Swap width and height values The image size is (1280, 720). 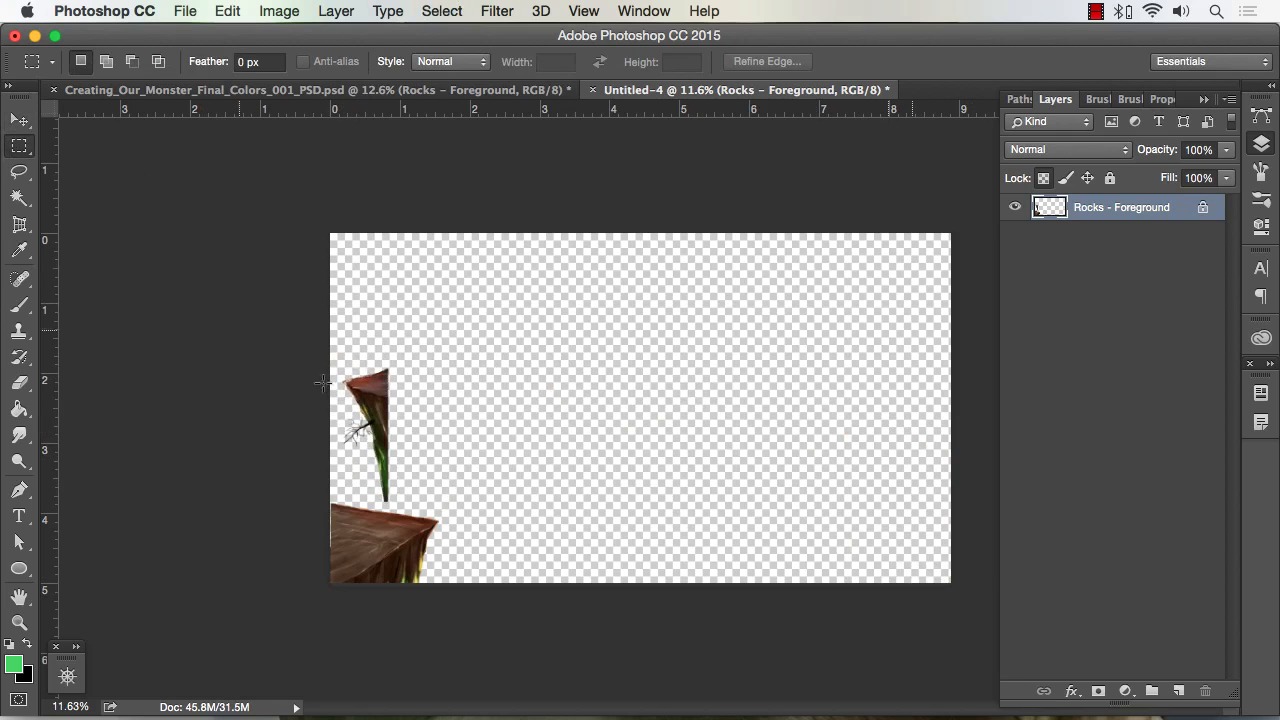click(x=599, y=62)
